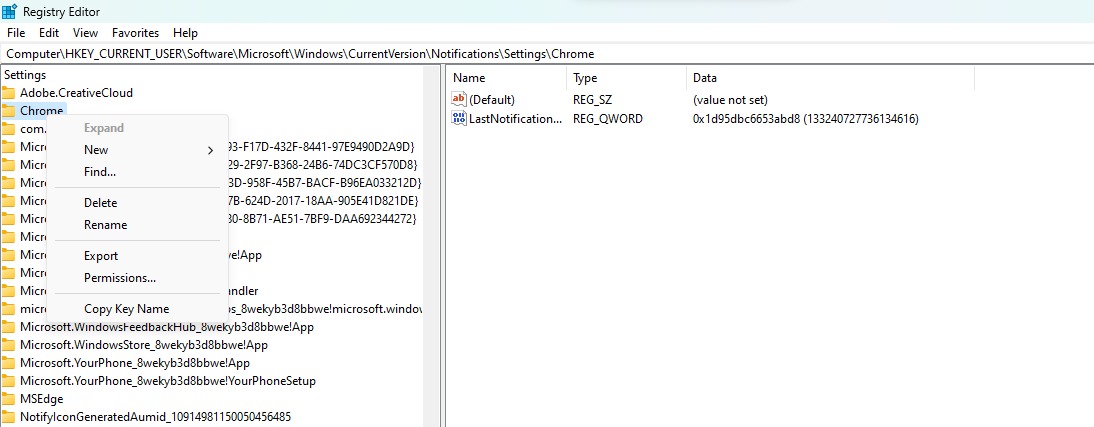Viewport: 1094px width, 427px height.
Task: Select Rename in the context menu
Action: tap(105, 225)
